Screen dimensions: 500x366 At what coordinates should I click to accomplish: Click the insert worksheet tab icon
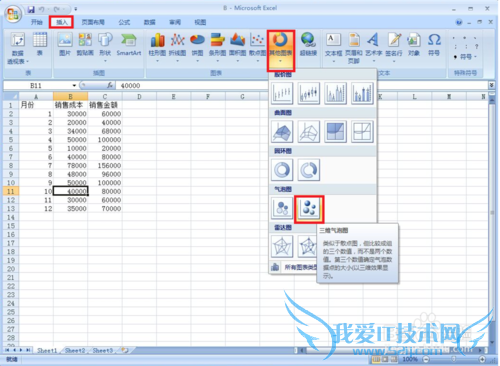tap(125, 350)
